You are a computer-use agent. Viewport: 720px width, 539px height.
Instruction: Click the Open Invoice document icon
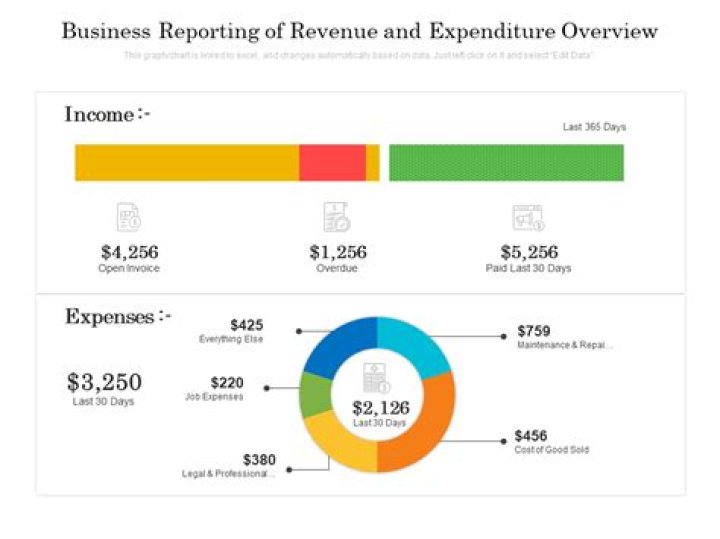pyautogui.click(x=129, y=217)
